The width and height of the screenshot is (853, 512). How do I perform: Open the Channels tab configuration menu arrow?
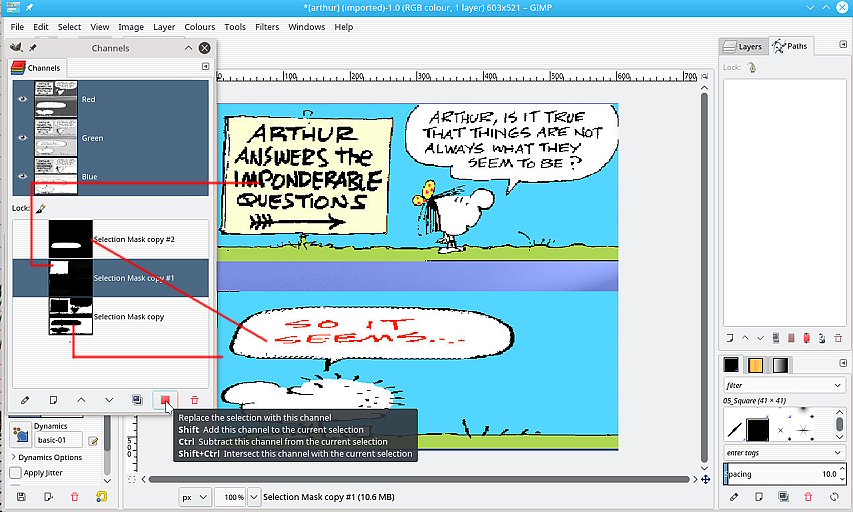205,66
